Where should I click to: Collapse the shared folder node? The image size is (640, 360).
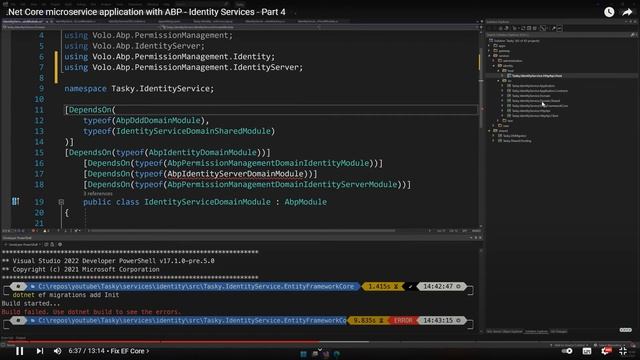click(x=489, y=131)
